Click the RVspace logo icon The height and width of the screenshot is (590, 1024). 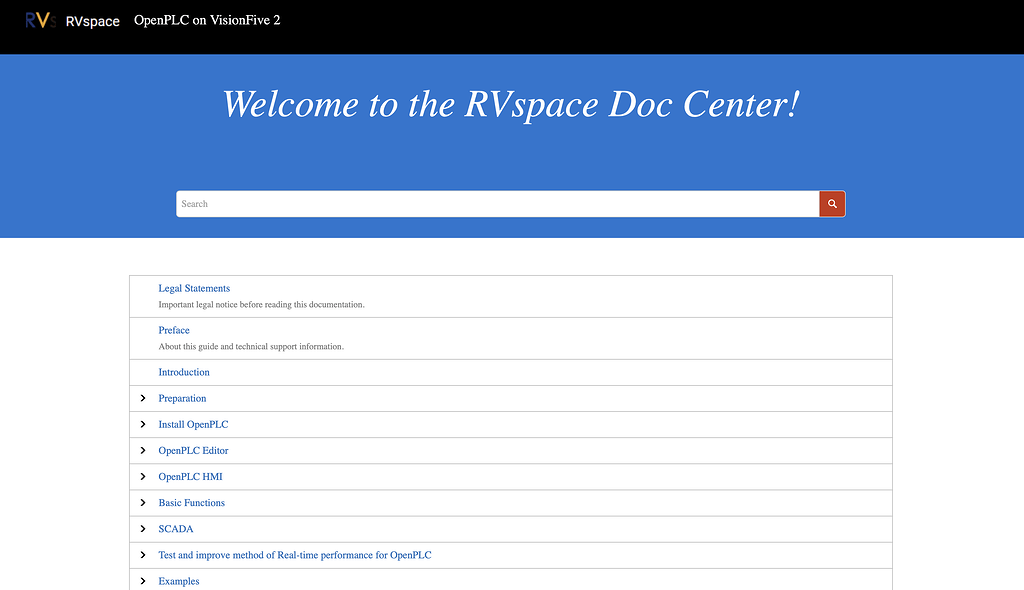tap(40, 20)
